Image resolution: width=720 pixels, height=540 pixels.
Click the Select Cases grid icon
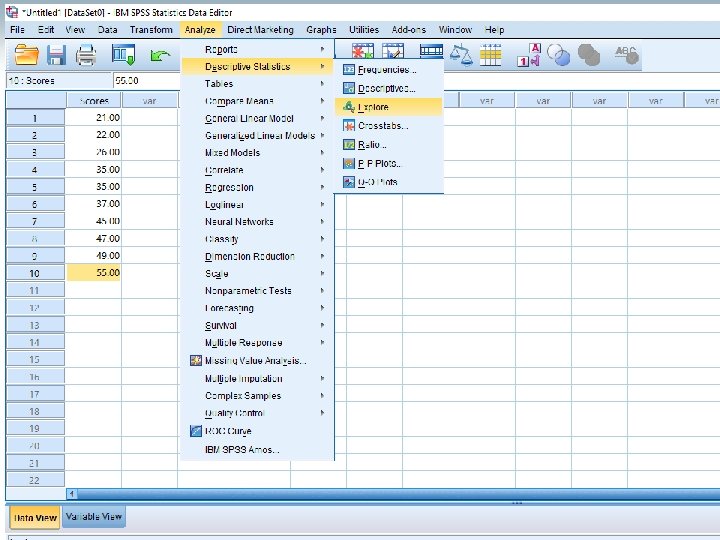point(490,55)
